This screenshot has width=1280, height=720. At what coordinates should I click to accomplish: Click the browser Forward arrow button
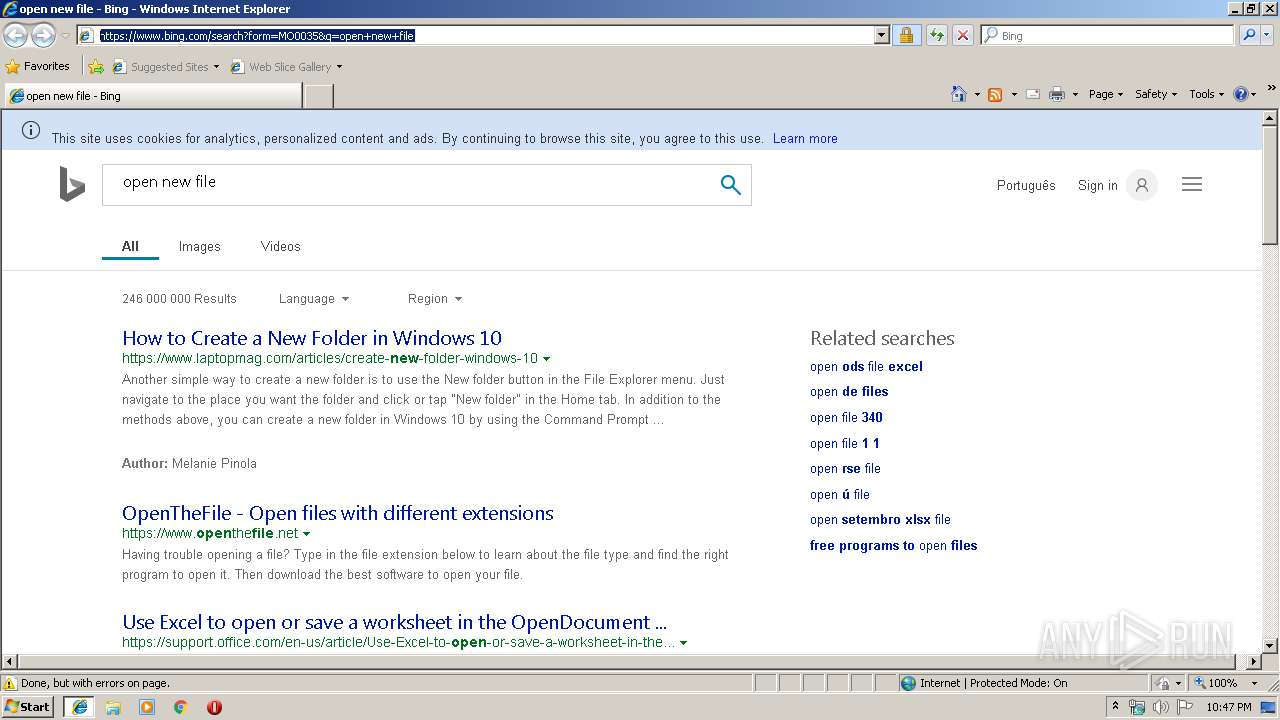[43, 35]
